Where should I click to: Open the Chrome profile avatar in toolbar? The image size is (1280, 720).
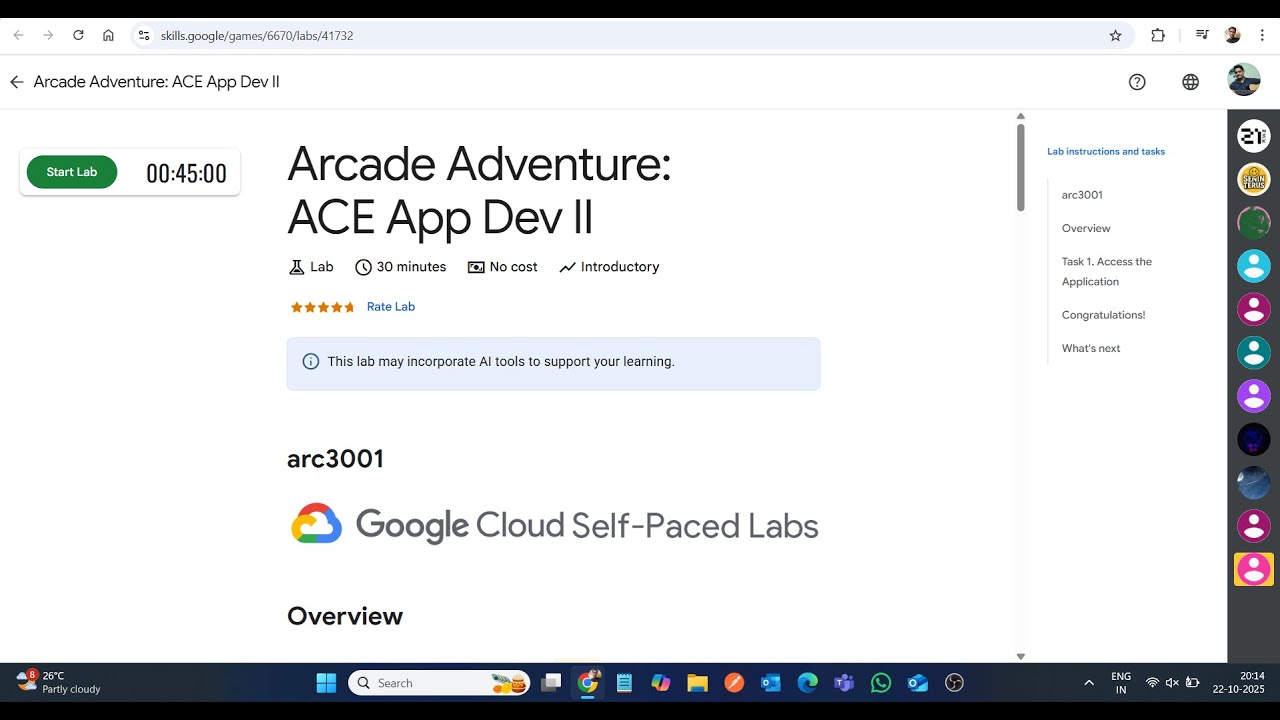point(1232,35)
